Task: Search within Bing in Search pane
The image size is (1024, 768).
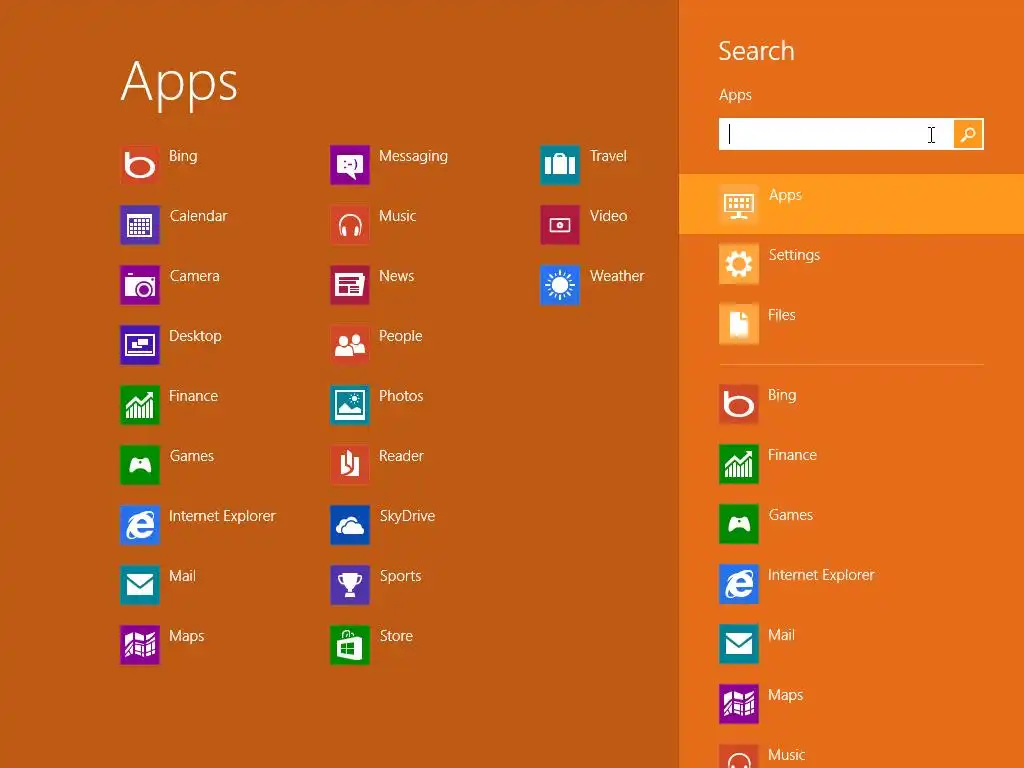Action: pos(852,404)
